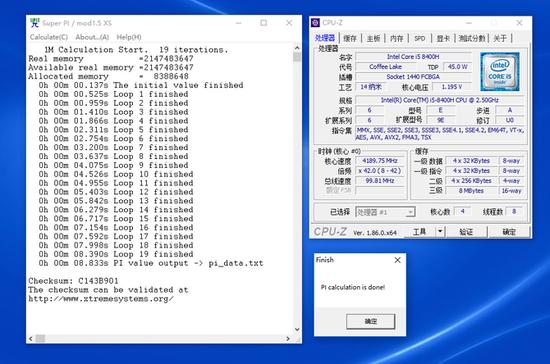Click the Super PI horizontal scrollbar thumb
The height and width of the screenshot is (364, 550).
tap(40, 339)
